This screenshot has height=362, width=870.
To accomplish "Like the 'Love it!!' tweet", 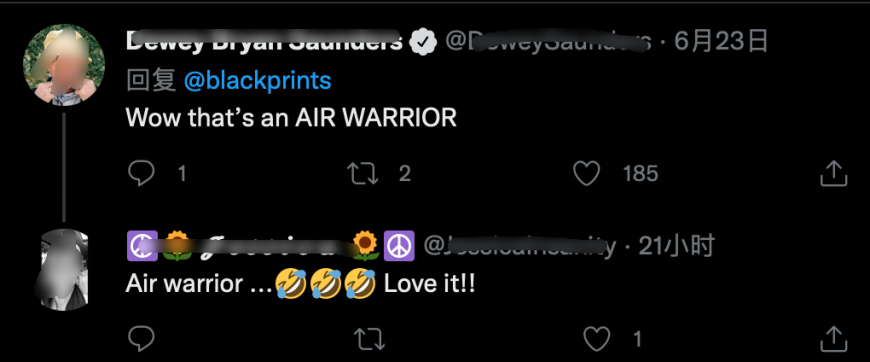I will tap(596, 339).
